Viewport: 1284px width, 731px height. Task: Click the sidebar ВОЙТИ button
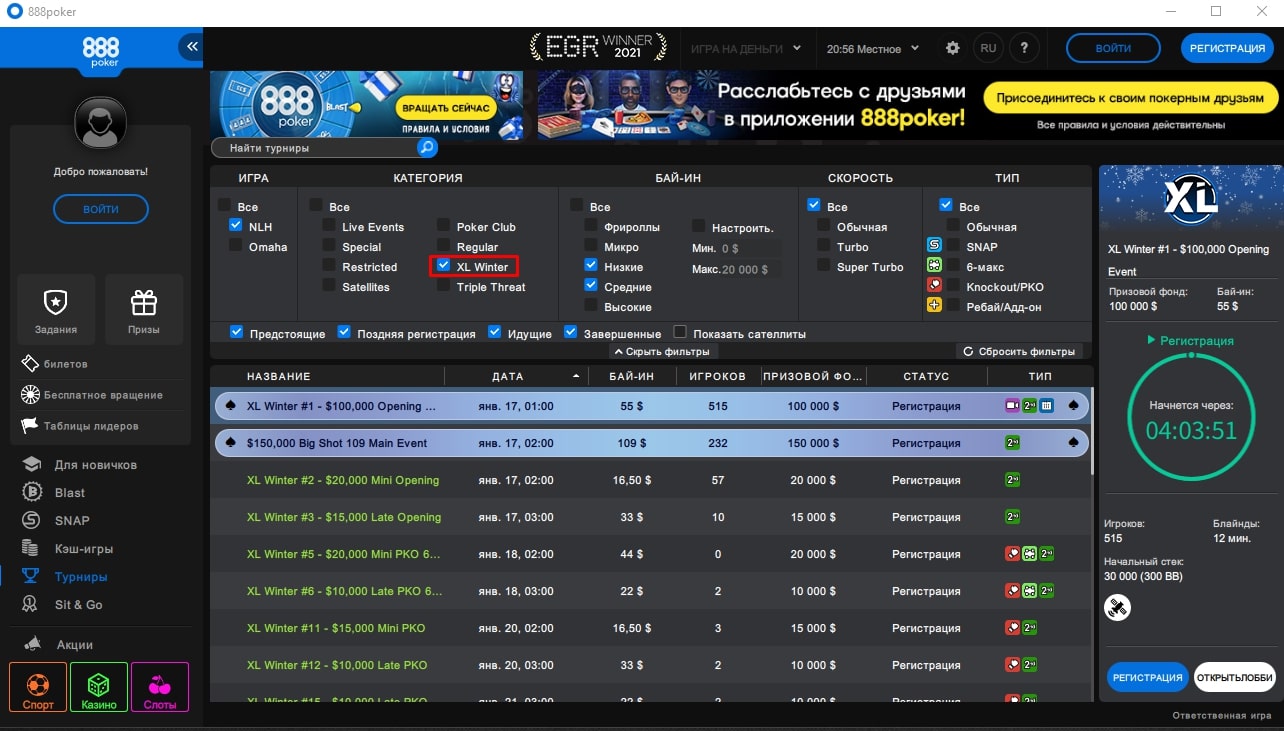(101, 209)
